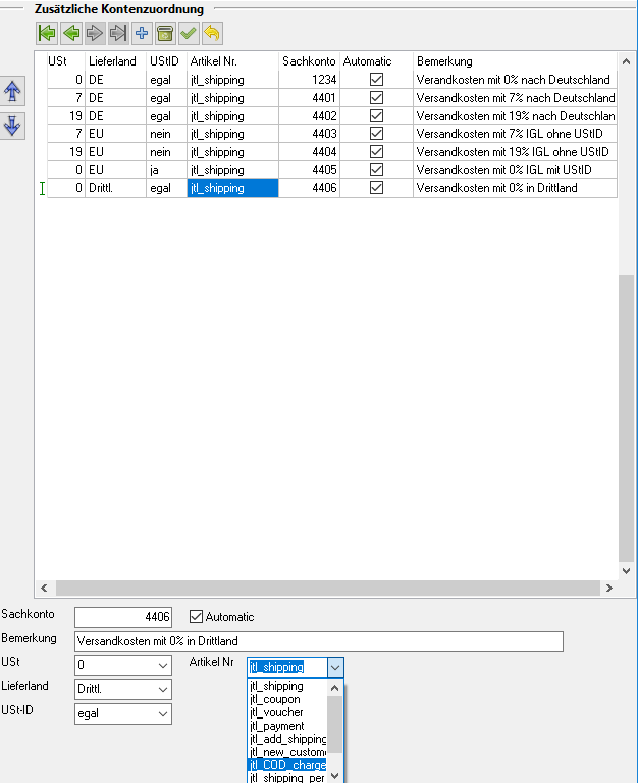
Task: Toggle Automatic checkbox below the table
Action: 197,617
